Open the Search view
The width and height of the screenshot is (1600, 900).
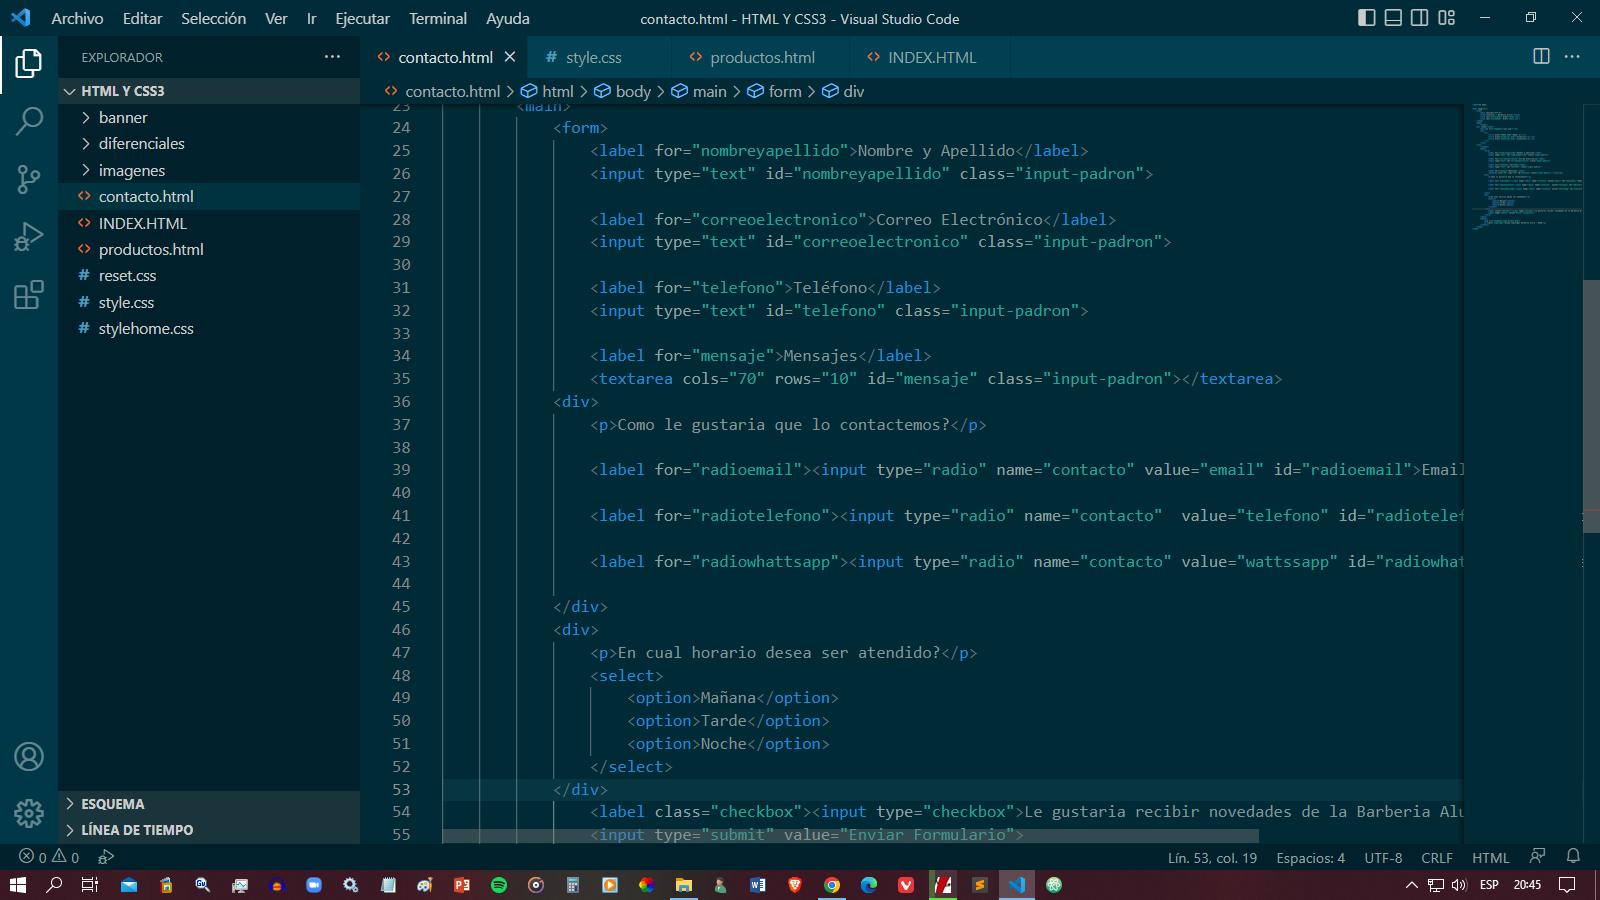29,122
